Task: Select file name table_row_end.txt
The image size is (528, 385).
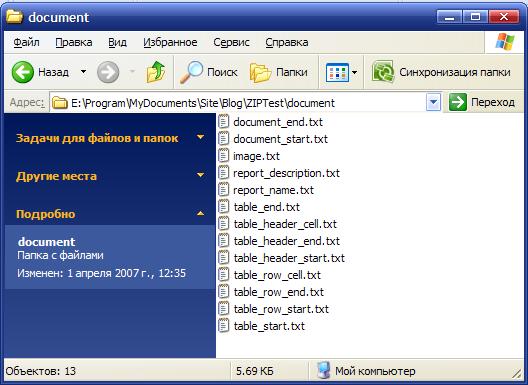Action: coord(278,292)
